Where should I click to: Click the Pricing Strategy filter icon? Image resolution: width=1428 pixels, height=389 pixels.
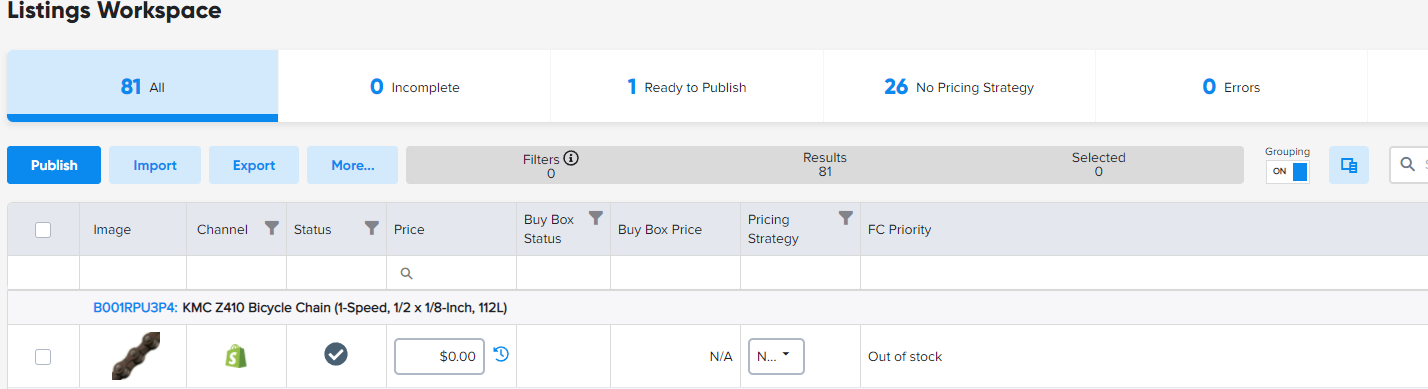[846, 218]
